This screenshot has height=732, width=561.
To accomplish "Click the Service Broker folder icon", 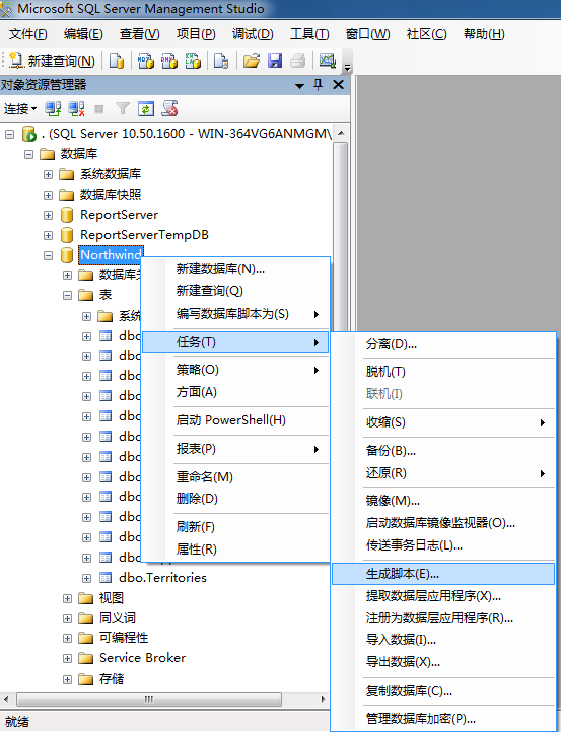I will pos(86,658).
